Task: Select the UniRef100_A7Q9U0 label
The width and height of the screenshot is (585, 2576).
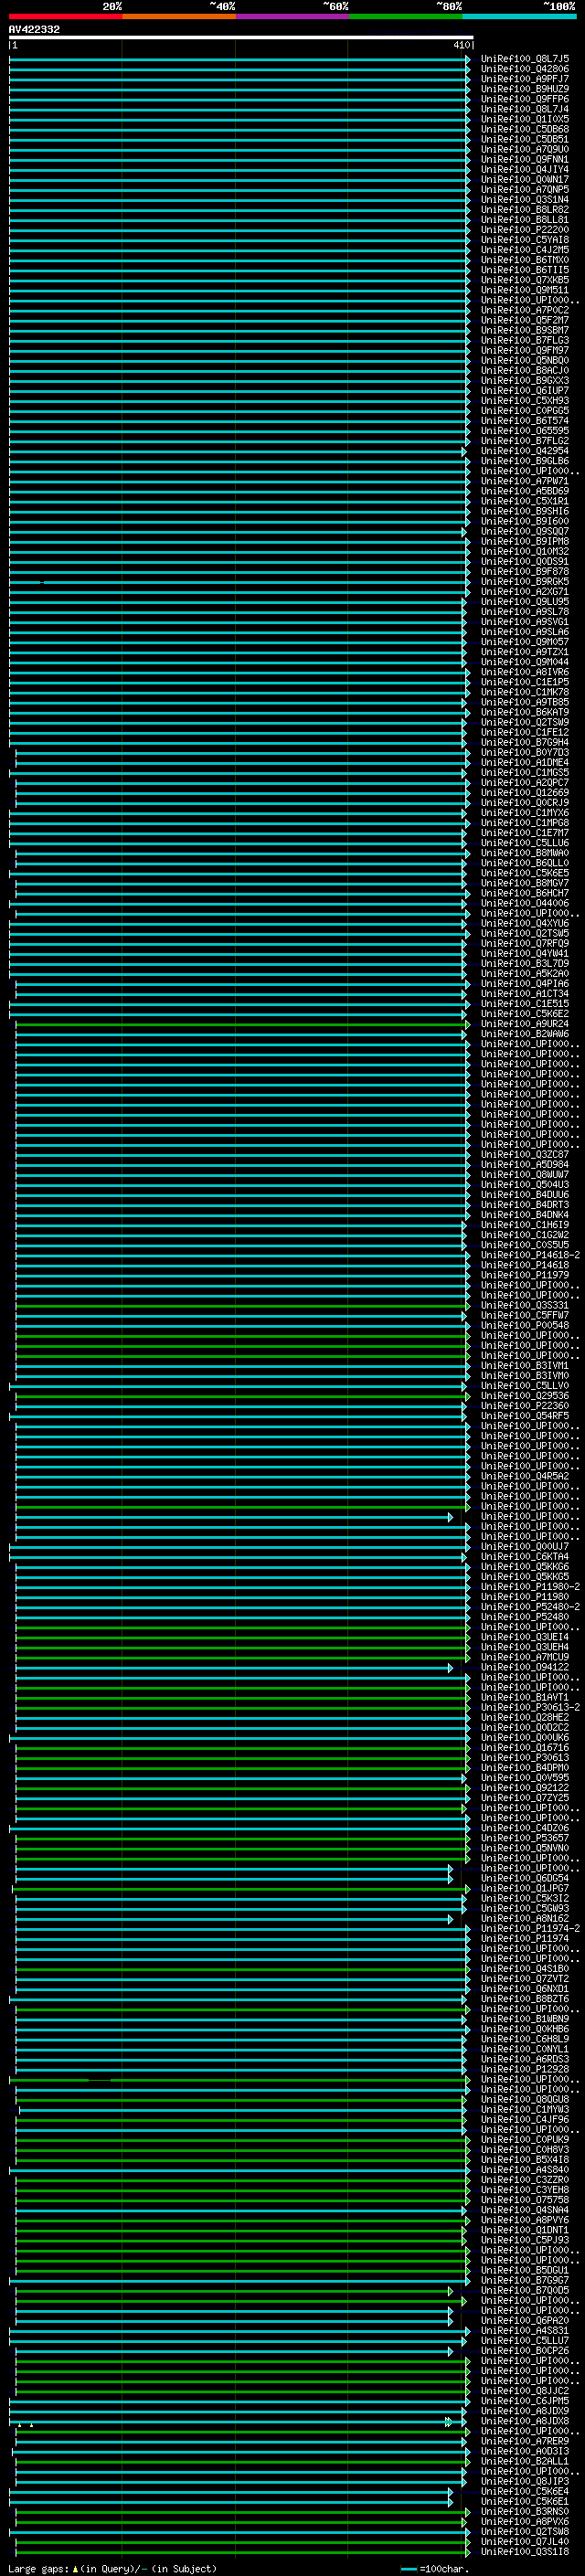Action: tap(525, 149)
